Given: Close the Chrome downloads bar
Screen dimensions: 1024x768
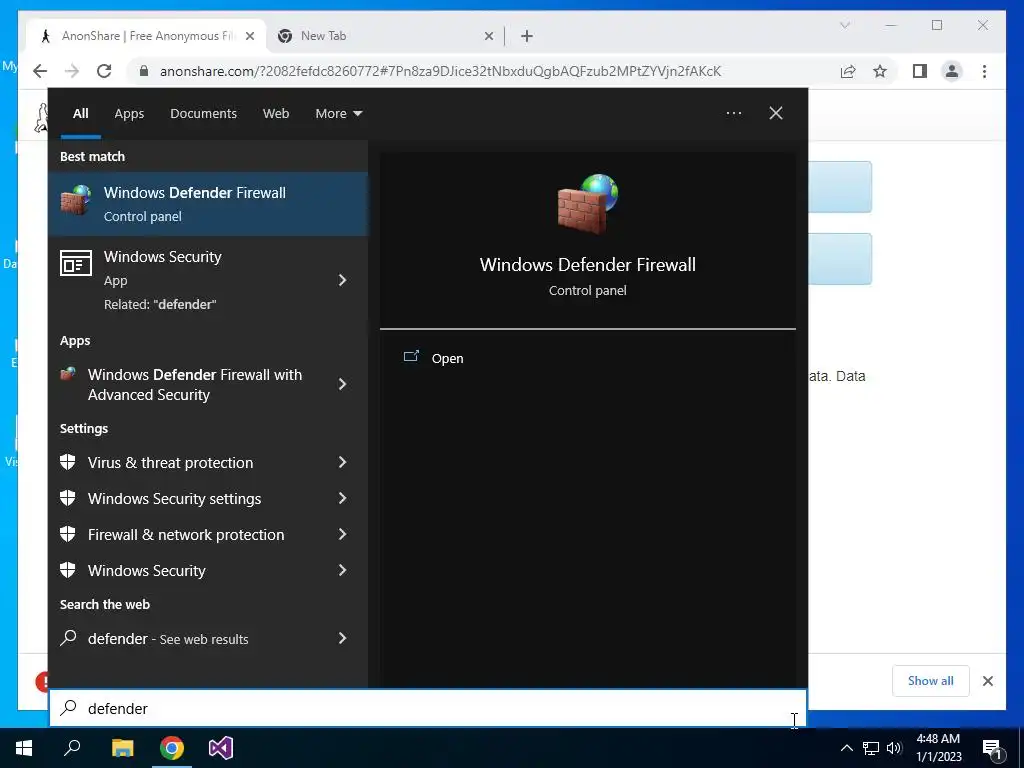Looking at the screenshot, I should point(988,681).
